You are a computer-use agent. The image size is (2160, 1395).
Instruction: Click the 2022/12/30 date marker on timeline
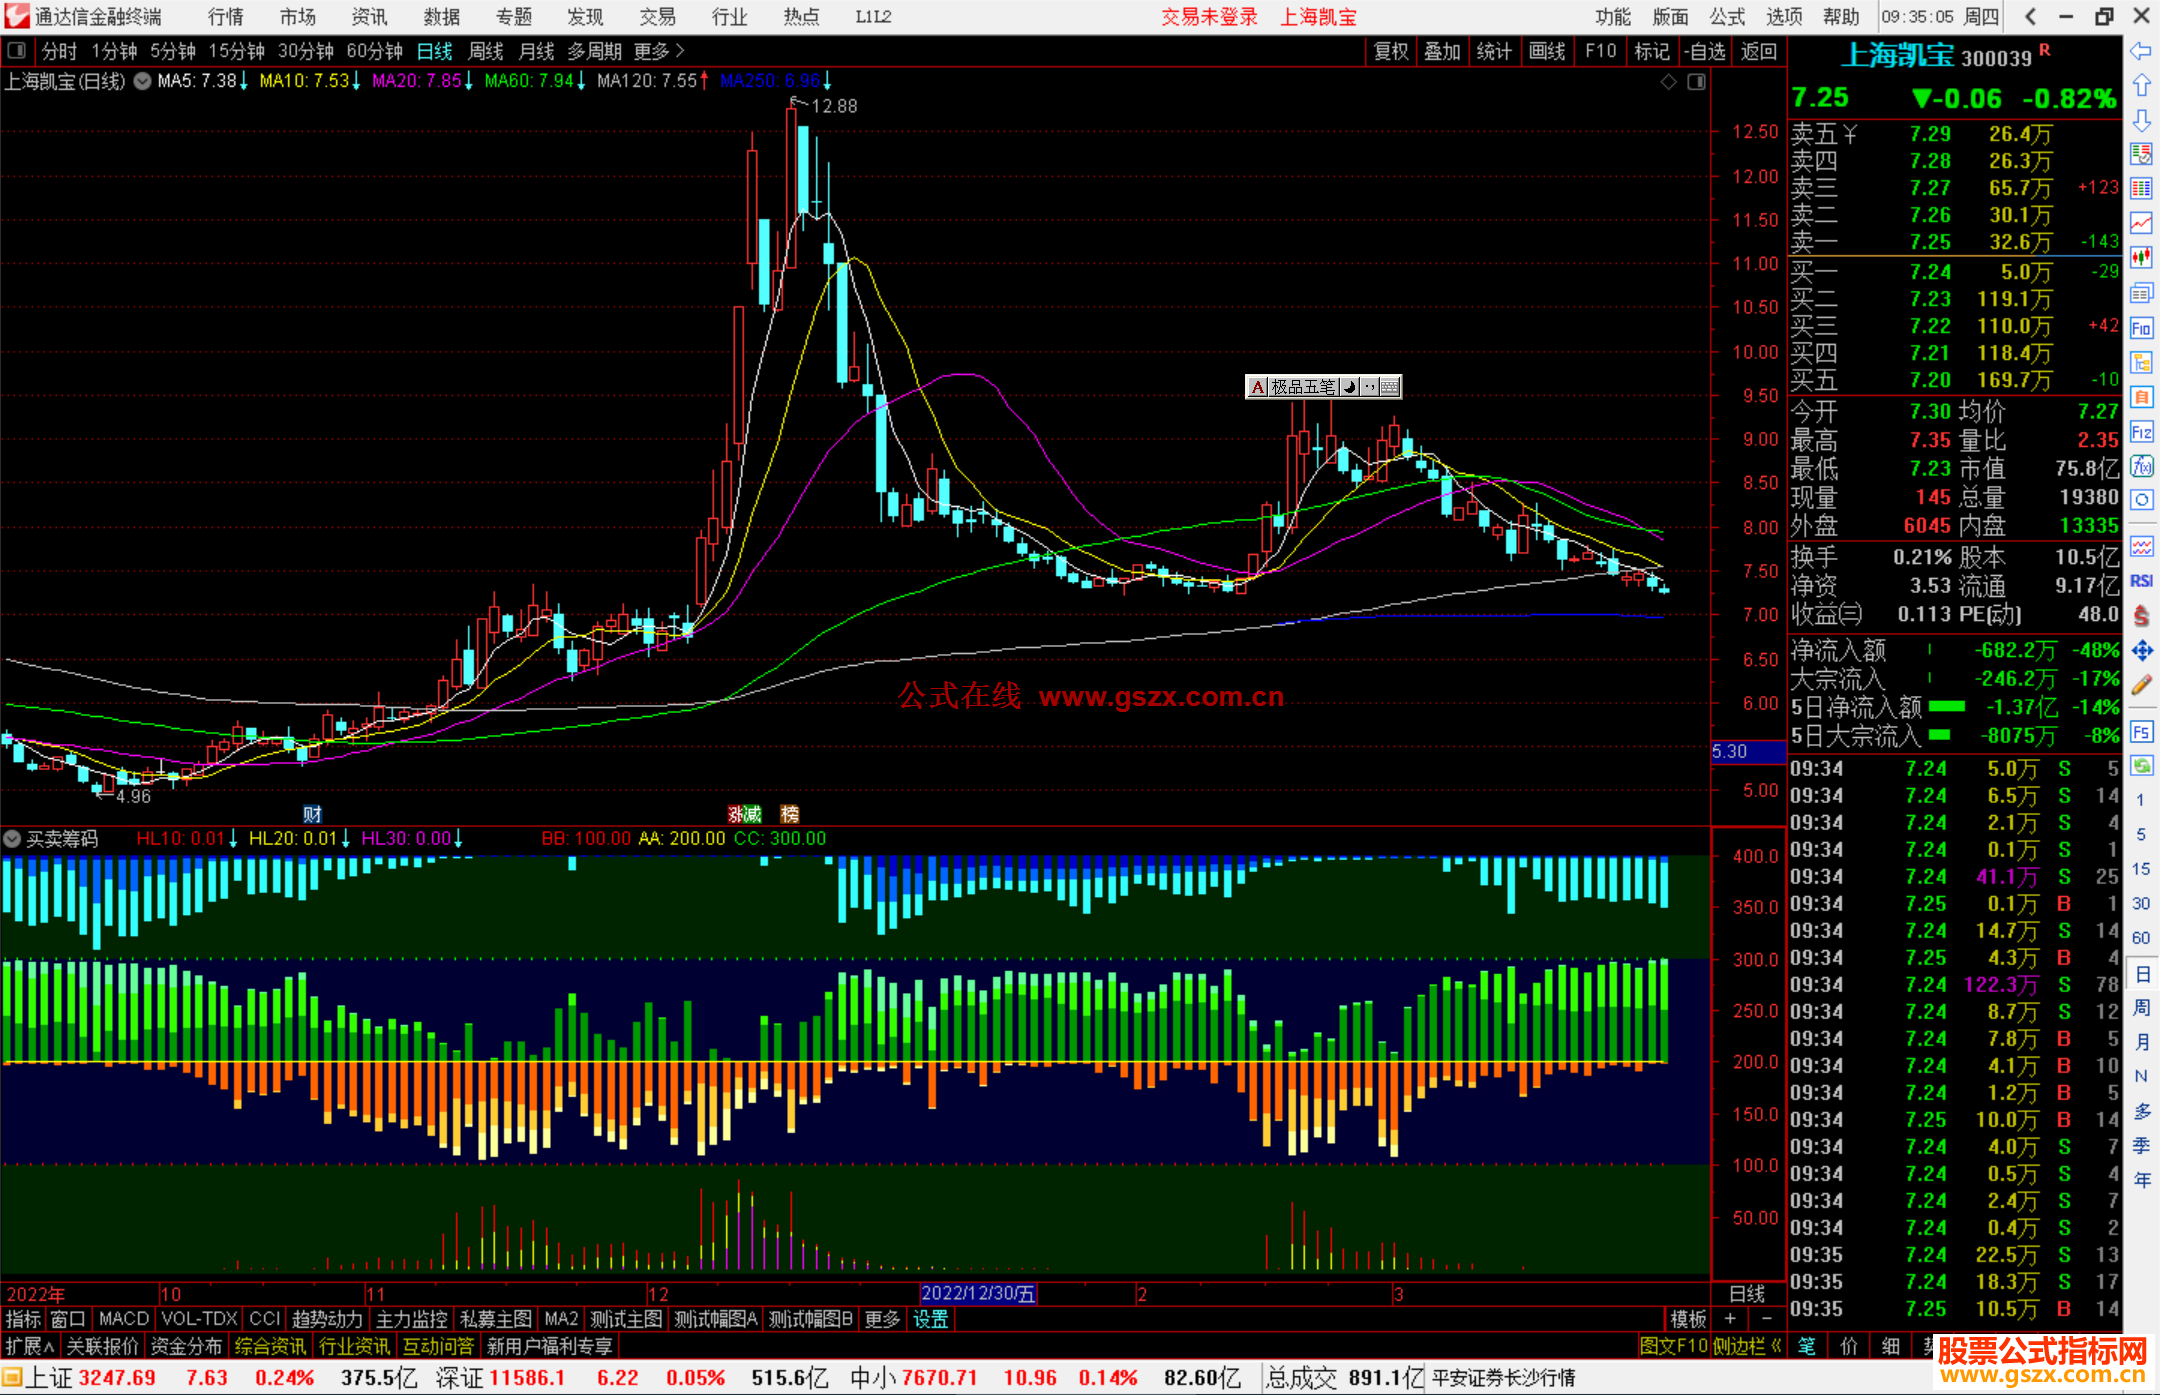click(977, 1293)
